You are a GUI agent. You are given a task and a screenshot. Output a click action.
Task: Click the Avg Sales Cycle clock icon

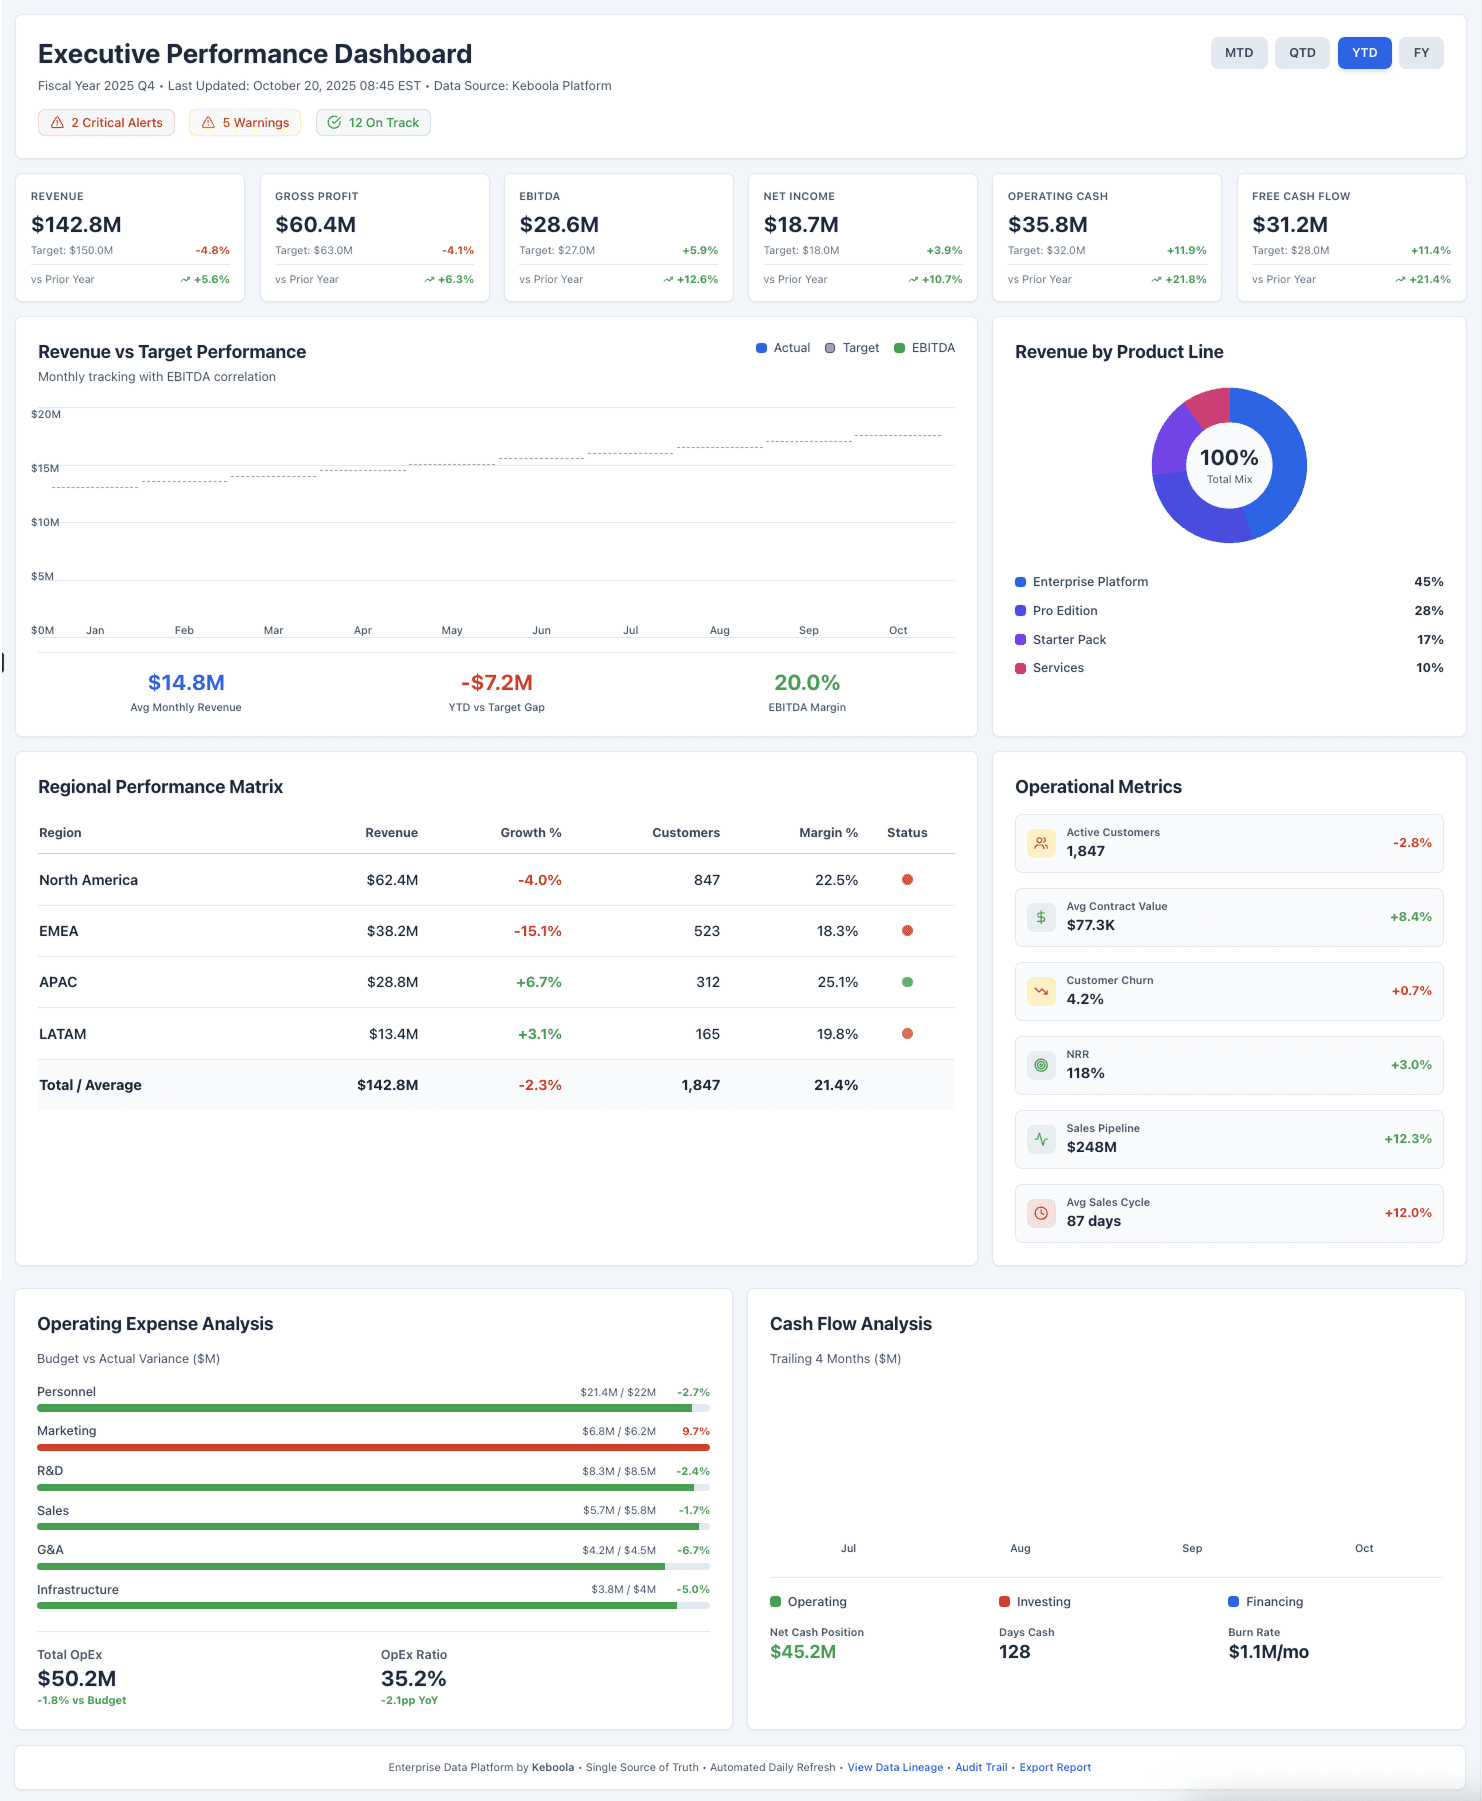[x=1041, y=1213]
